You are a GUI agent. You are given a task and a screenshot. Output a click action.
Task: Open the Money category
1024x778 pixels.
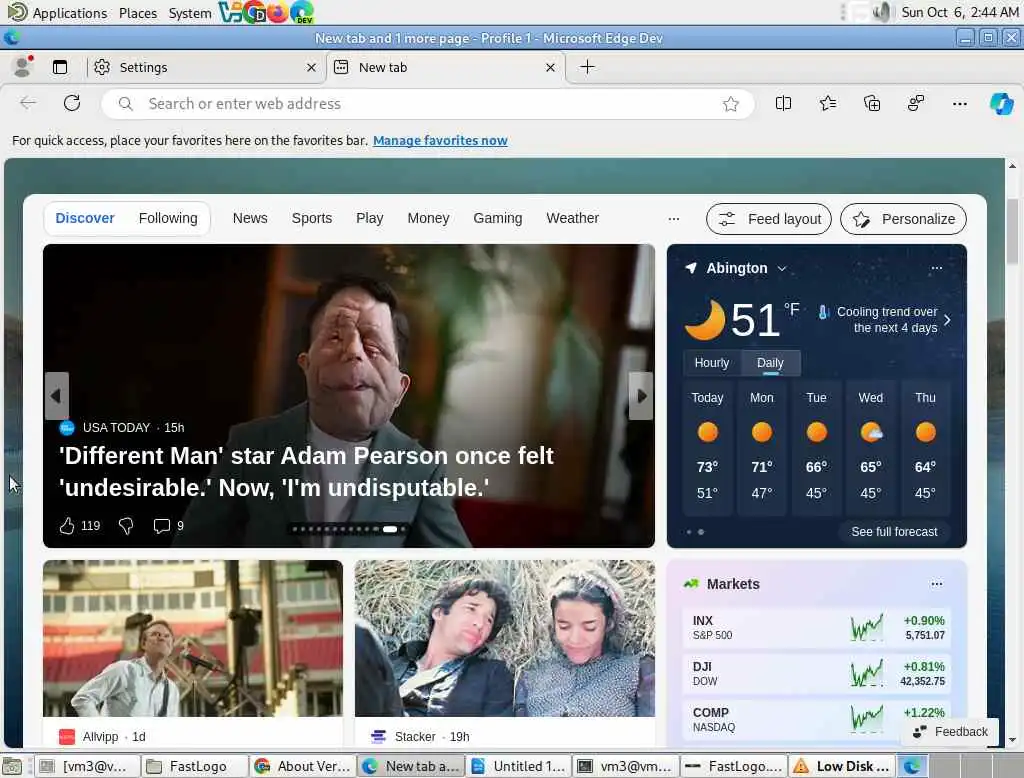coord(428,218)
